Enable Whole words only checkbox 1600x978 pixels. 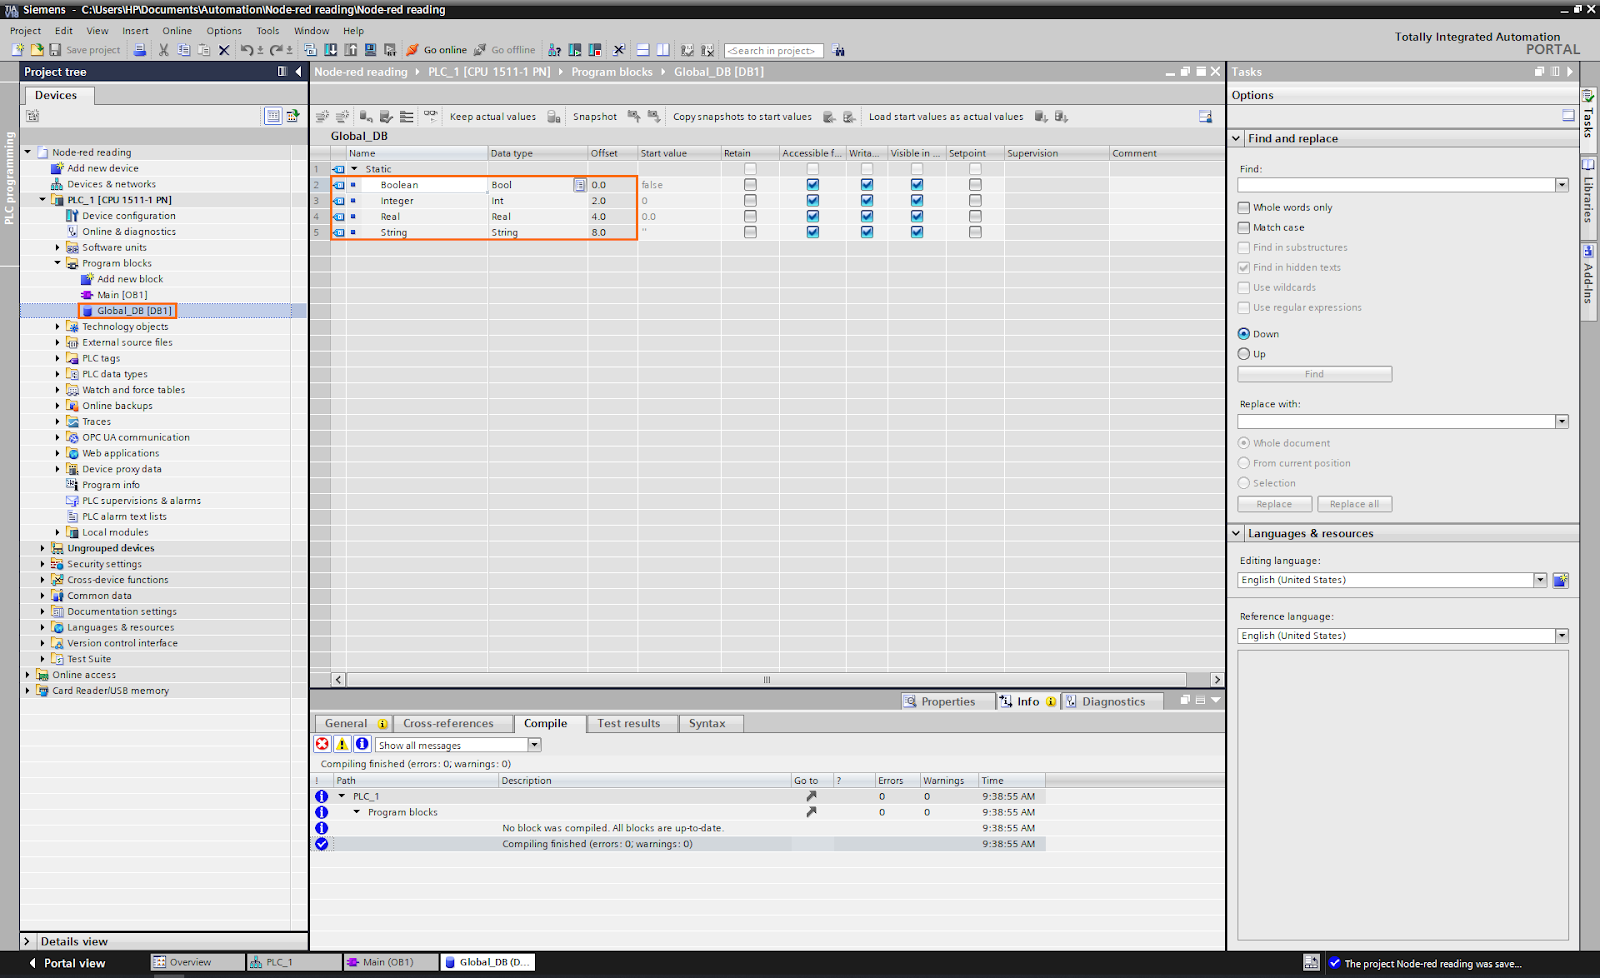(x=1244, y=208)
